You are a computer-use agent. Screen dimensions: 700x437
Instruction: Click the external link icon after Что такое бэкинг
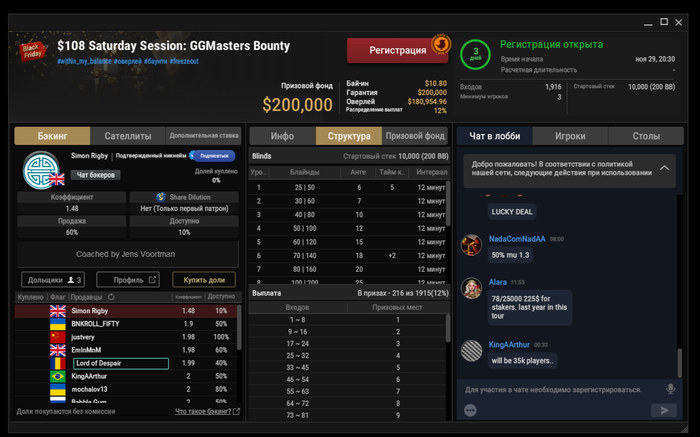[x=237, y=411]
